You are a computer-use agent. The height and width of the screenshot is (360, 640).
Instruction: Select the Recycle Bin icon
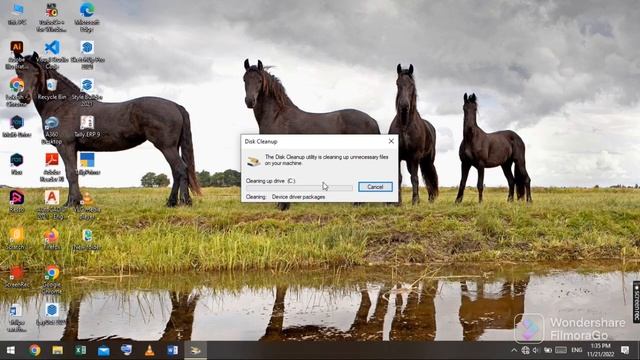click(51, 90)
